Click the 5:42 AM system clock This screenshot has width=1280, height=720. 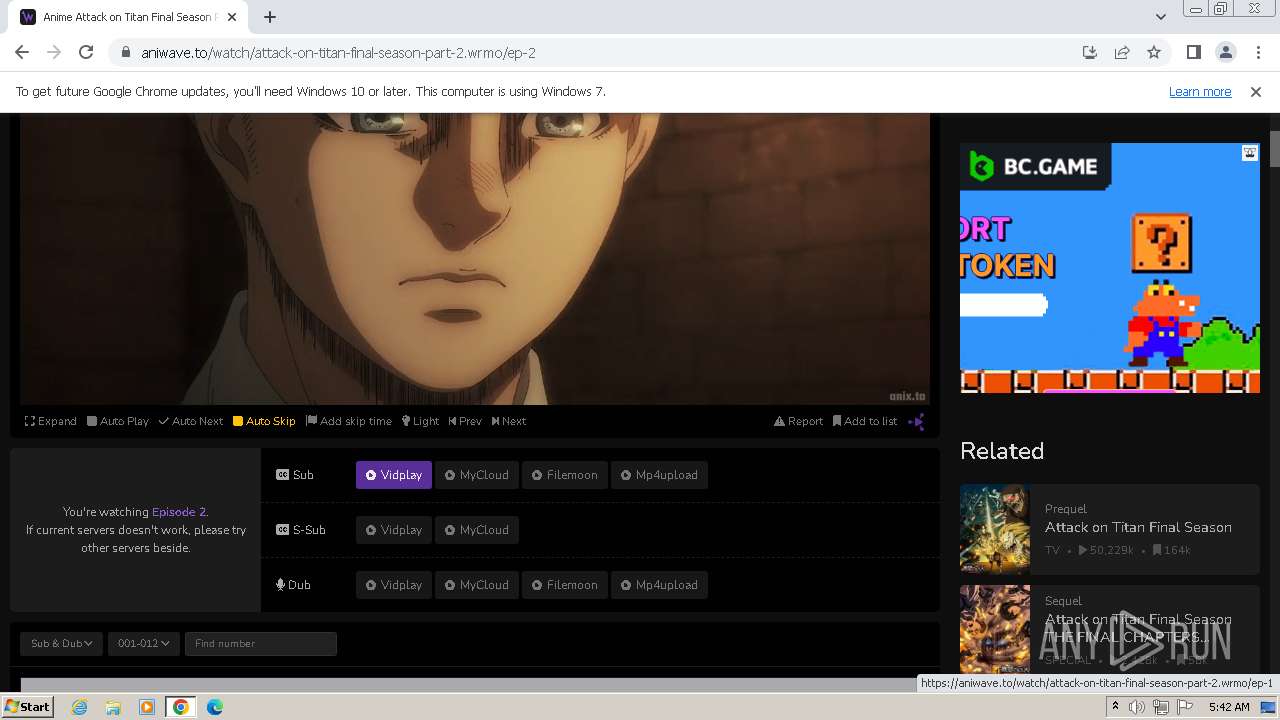click(x=1229, y=707)
